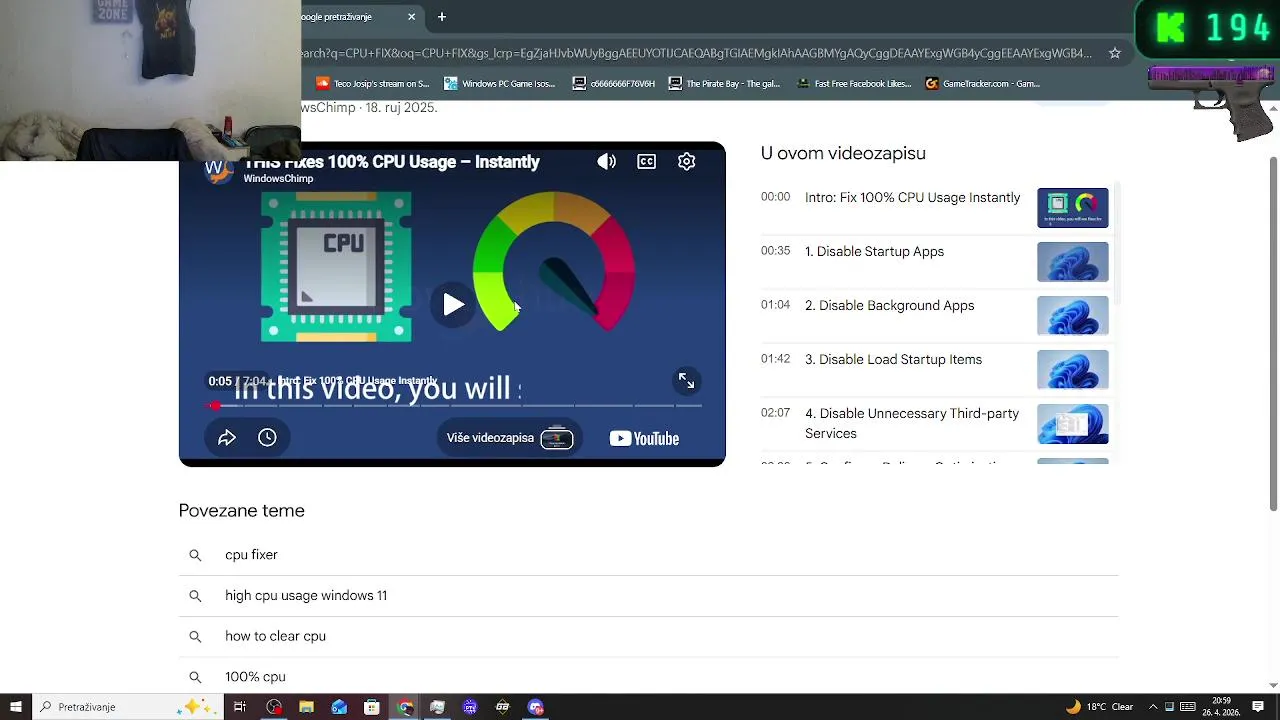Jump to chapter '3. Disable Load Startup Items'

893,360
